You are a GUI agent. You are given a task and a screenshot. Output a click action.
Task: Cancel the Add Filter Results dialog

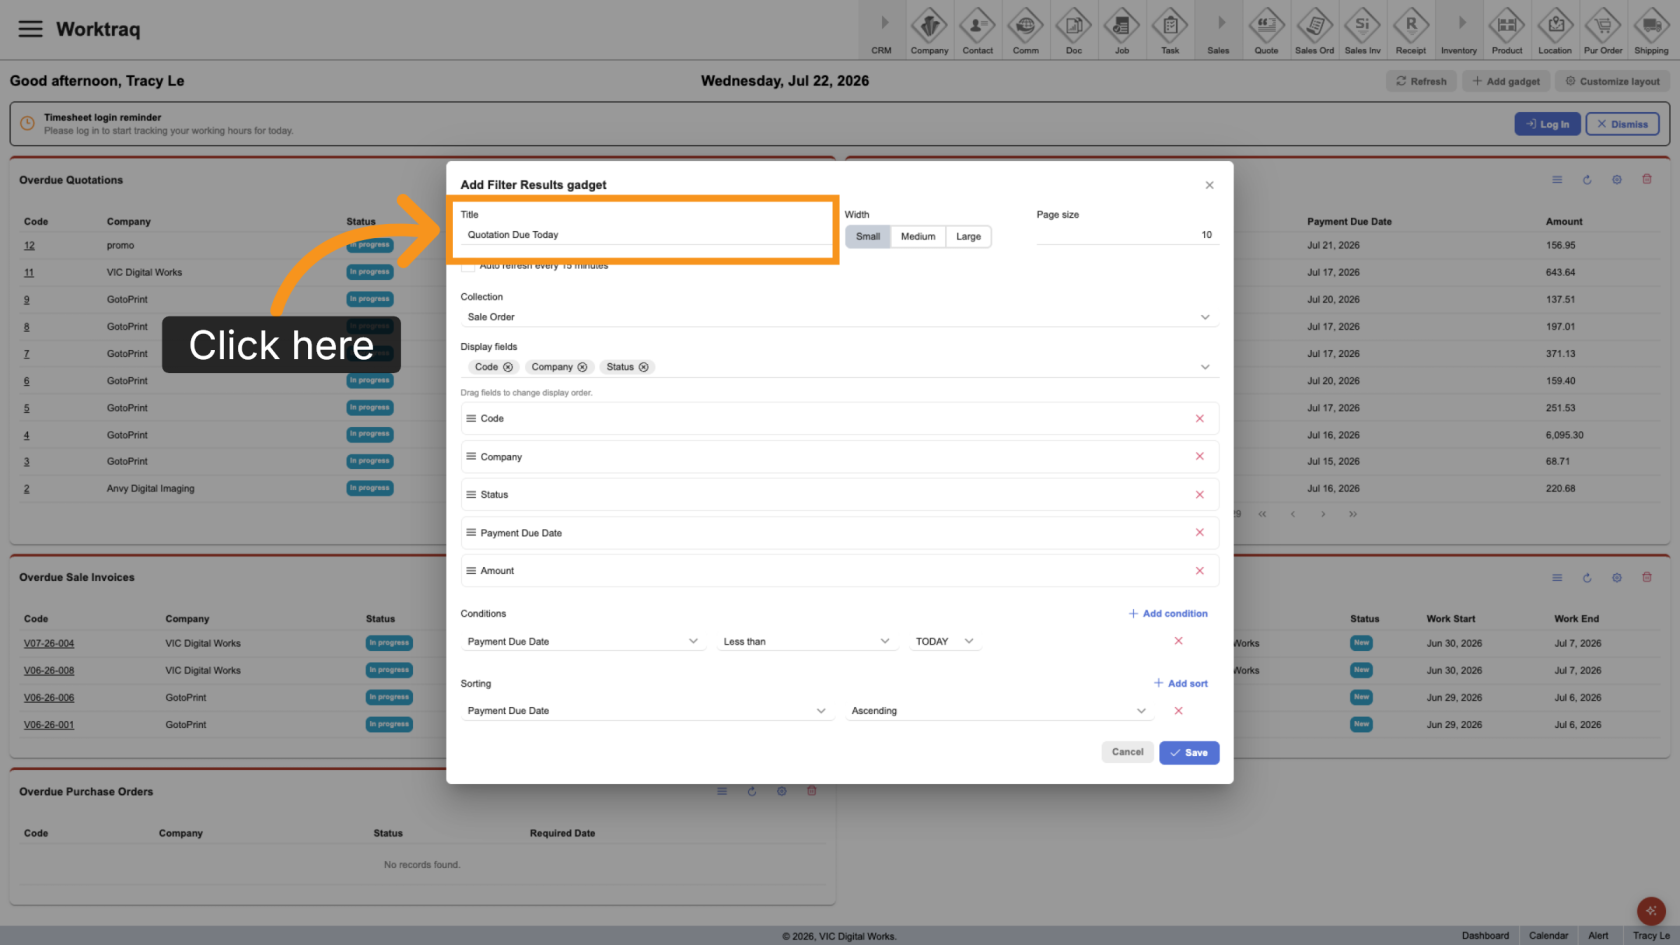[x=1127, y=752]
